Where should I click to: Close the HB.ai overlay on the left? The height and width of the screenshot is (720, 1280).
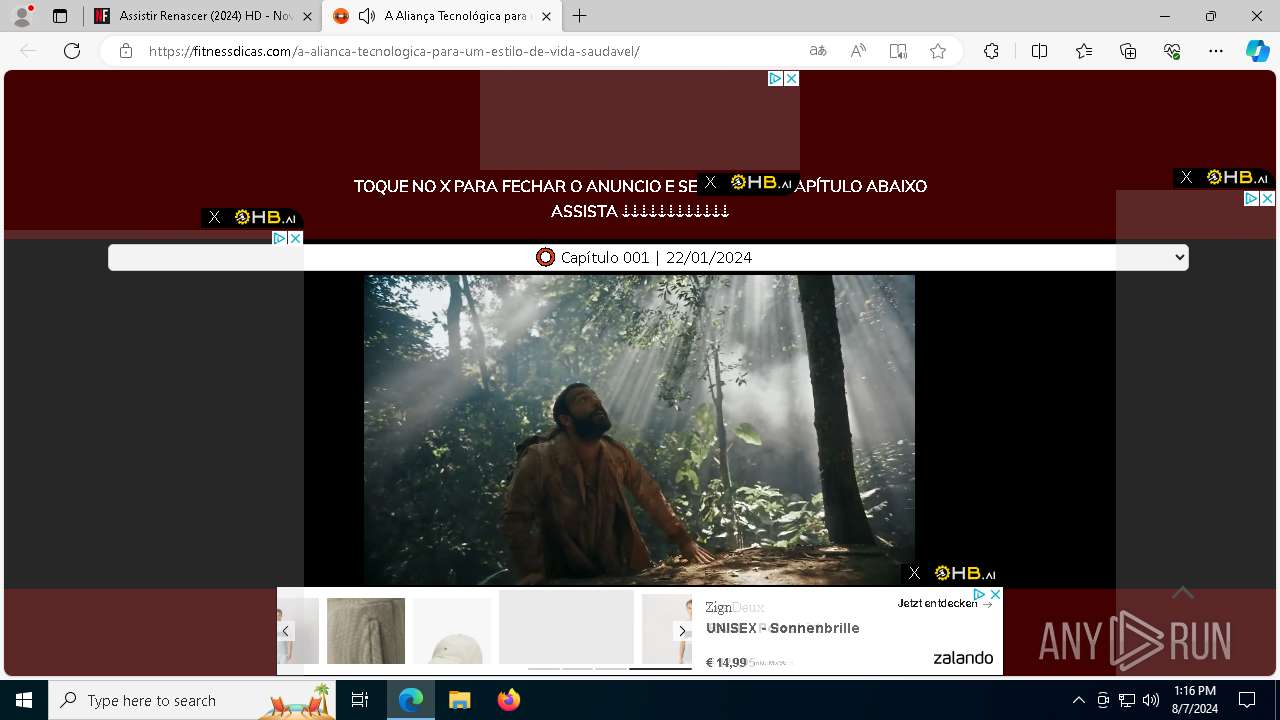coord(214,217)
